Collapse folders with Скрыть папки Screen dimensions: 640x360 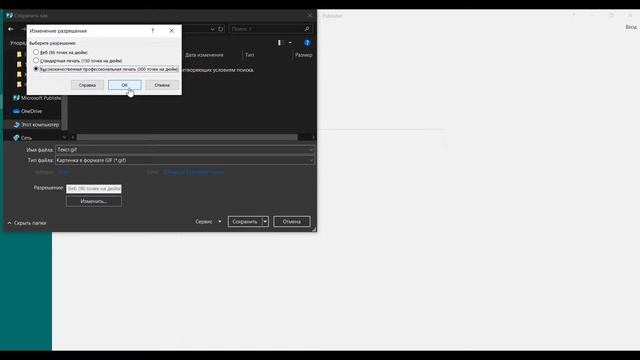point(27,223)
